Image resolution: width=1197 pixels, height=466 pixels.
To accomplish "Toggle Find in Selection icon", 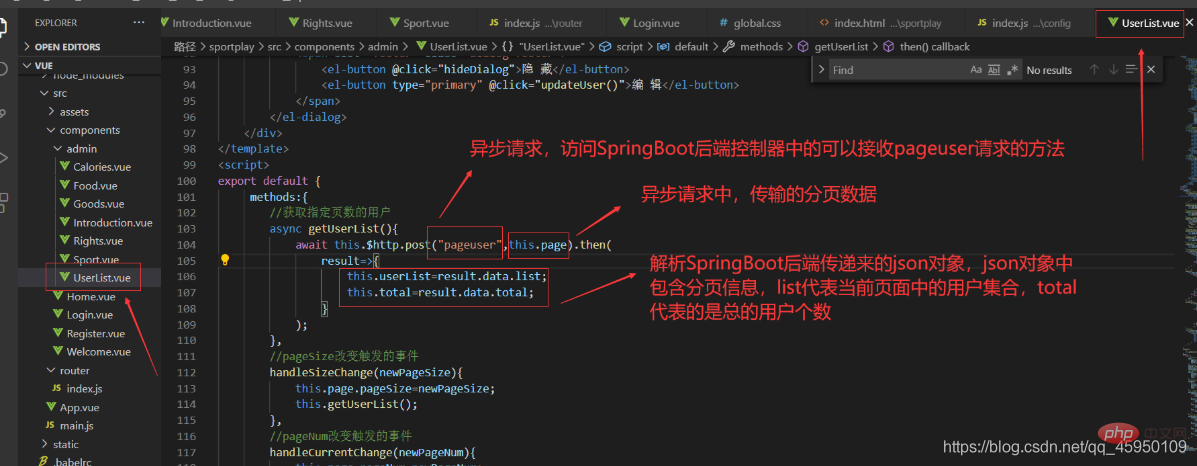I will point(1131,70).
